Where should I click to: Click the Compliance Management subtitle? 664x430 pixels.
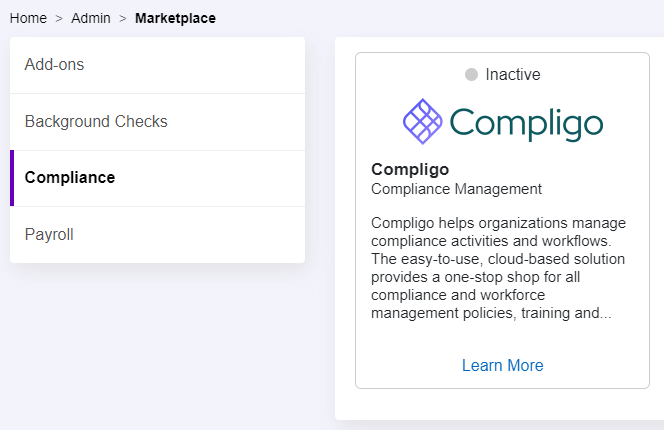(456, 189)
